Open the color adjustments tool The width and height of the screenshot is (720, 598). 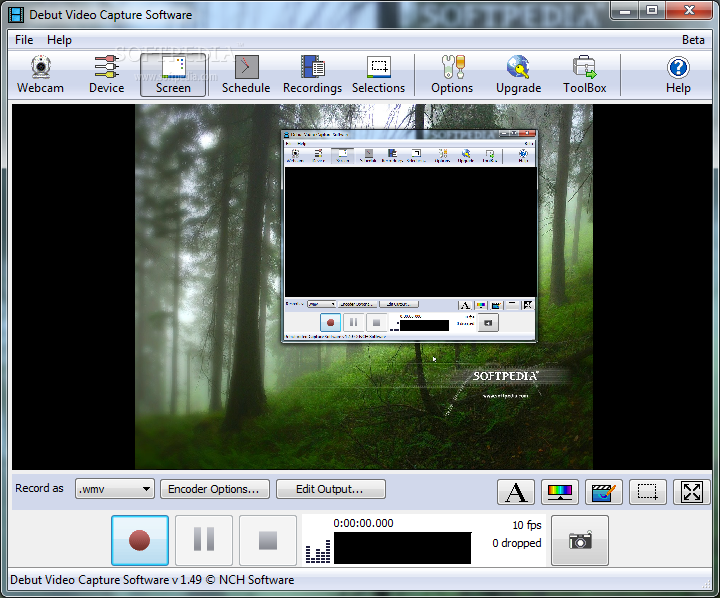pyautogui.click(x=560, y=492)
